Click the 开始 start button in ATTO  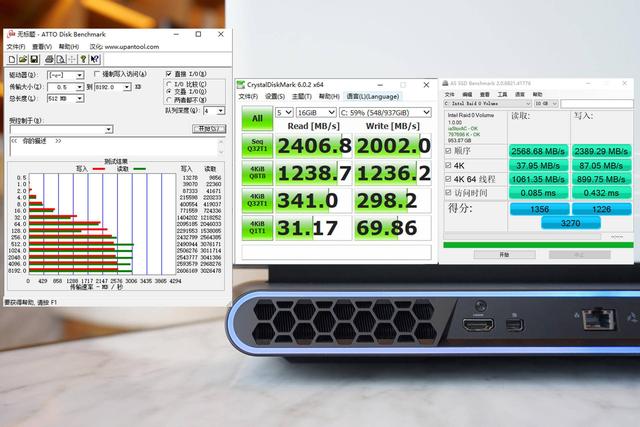click(x=209, y=129)
